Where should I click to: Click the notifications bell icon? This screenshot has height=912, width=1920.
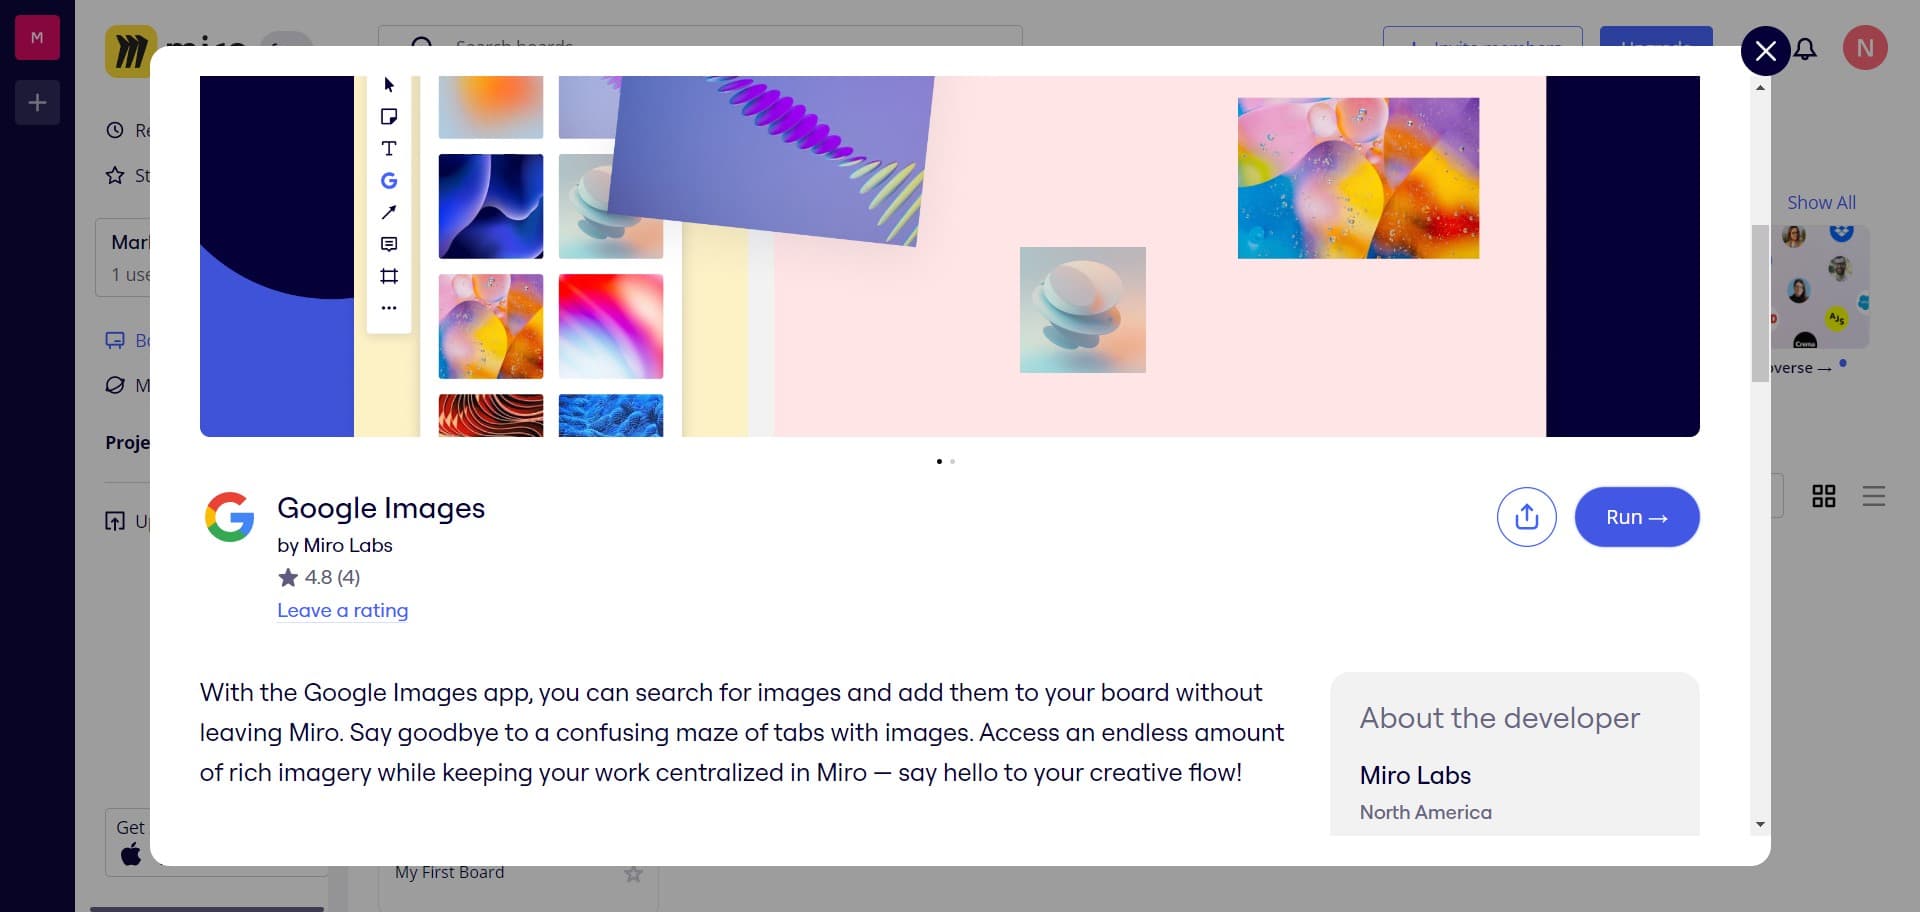tap(1806, 50)
